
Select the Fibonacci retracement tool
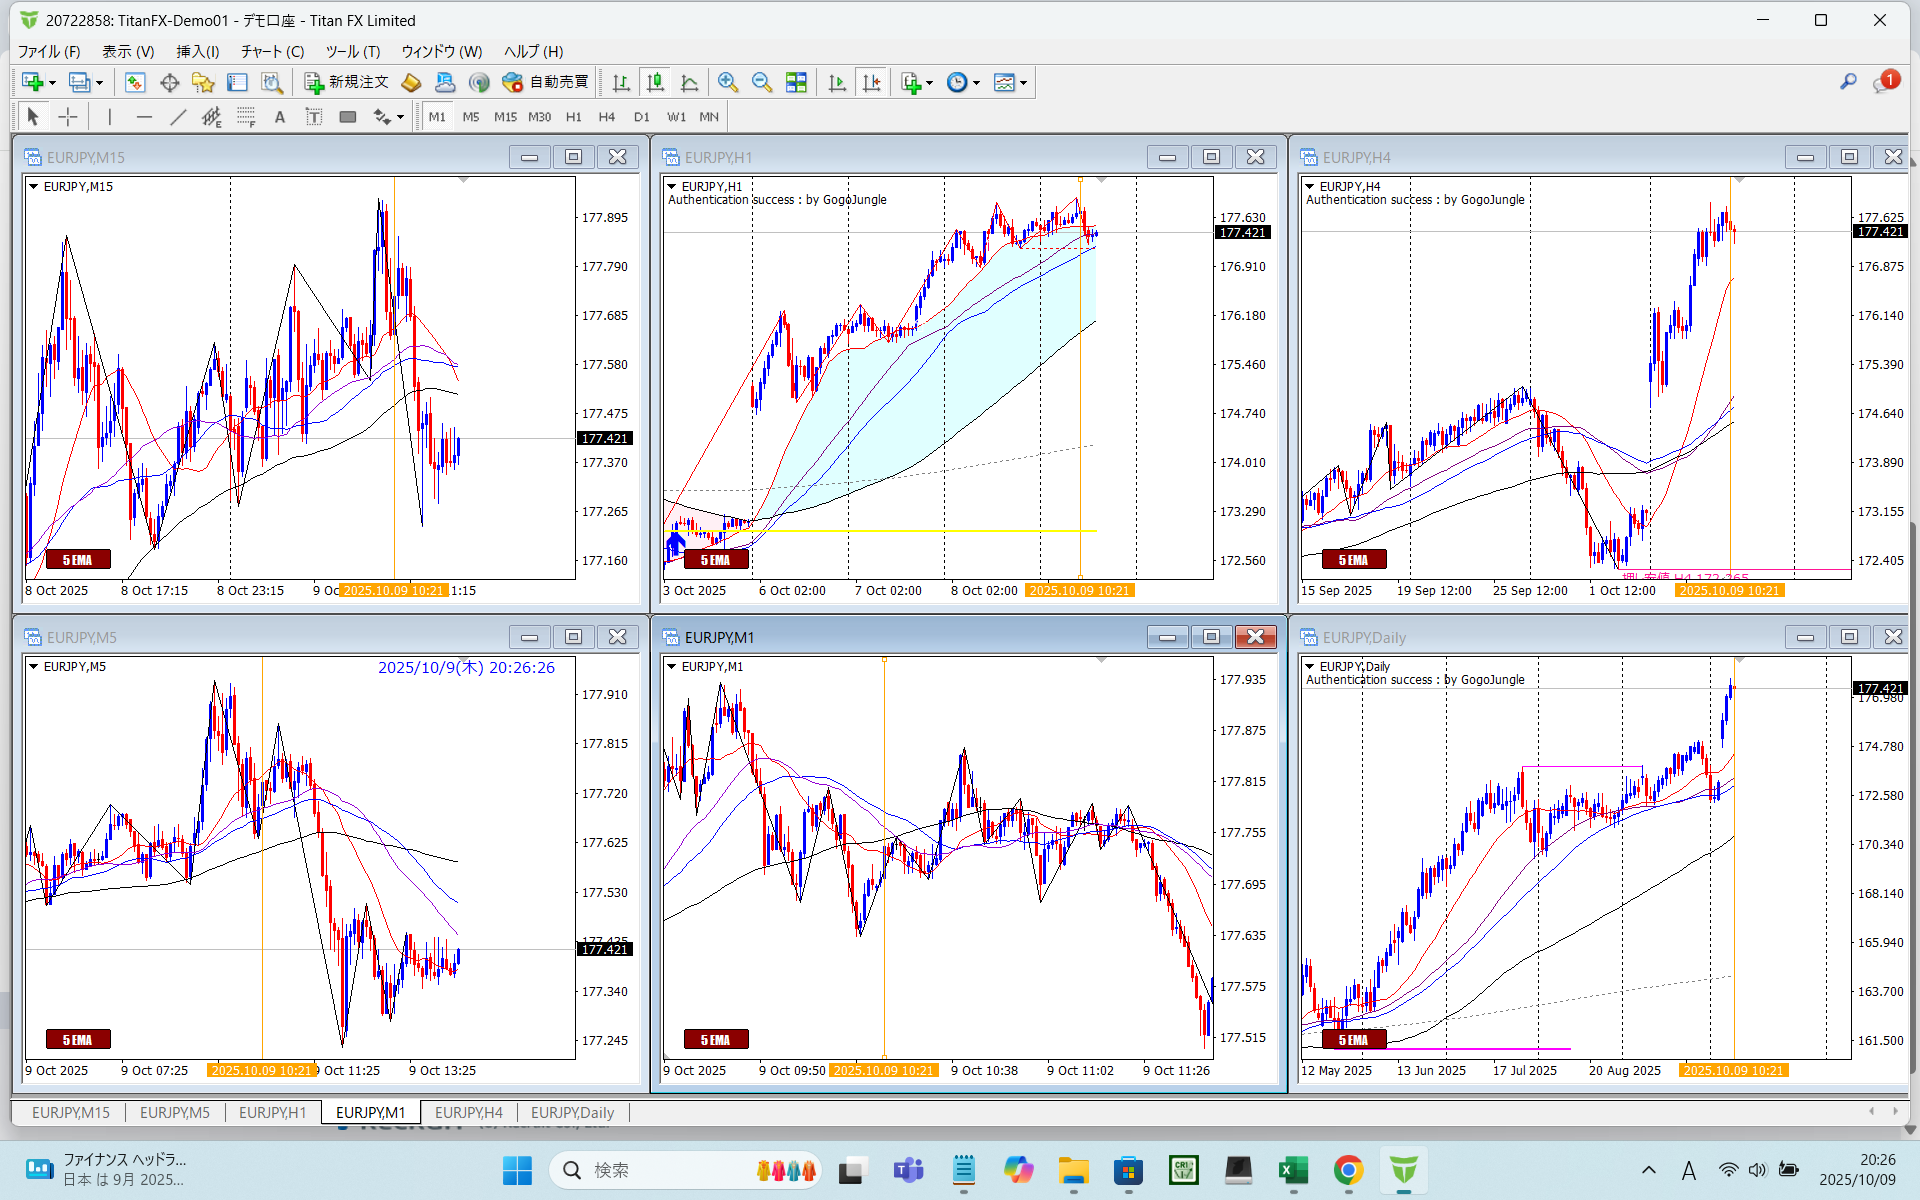coord(246,117)
